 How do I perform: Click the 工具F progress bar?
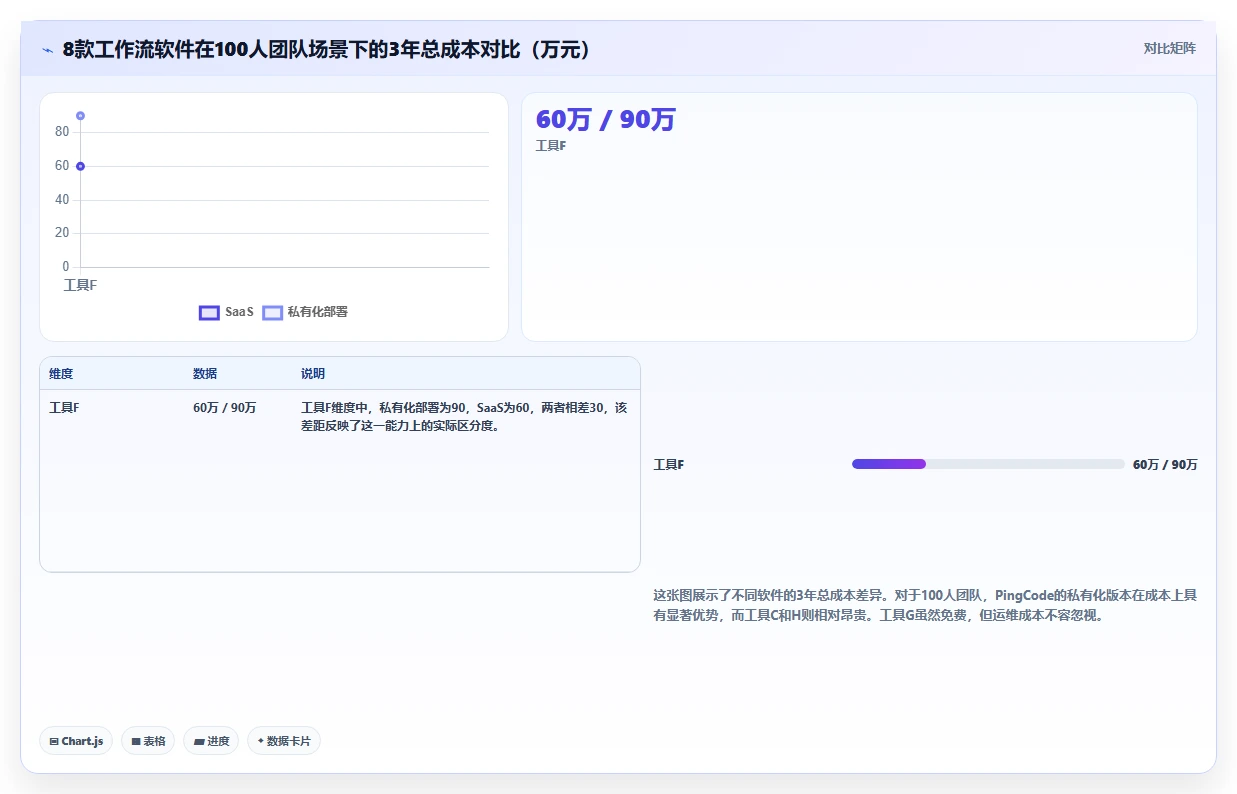pos(988,464)
